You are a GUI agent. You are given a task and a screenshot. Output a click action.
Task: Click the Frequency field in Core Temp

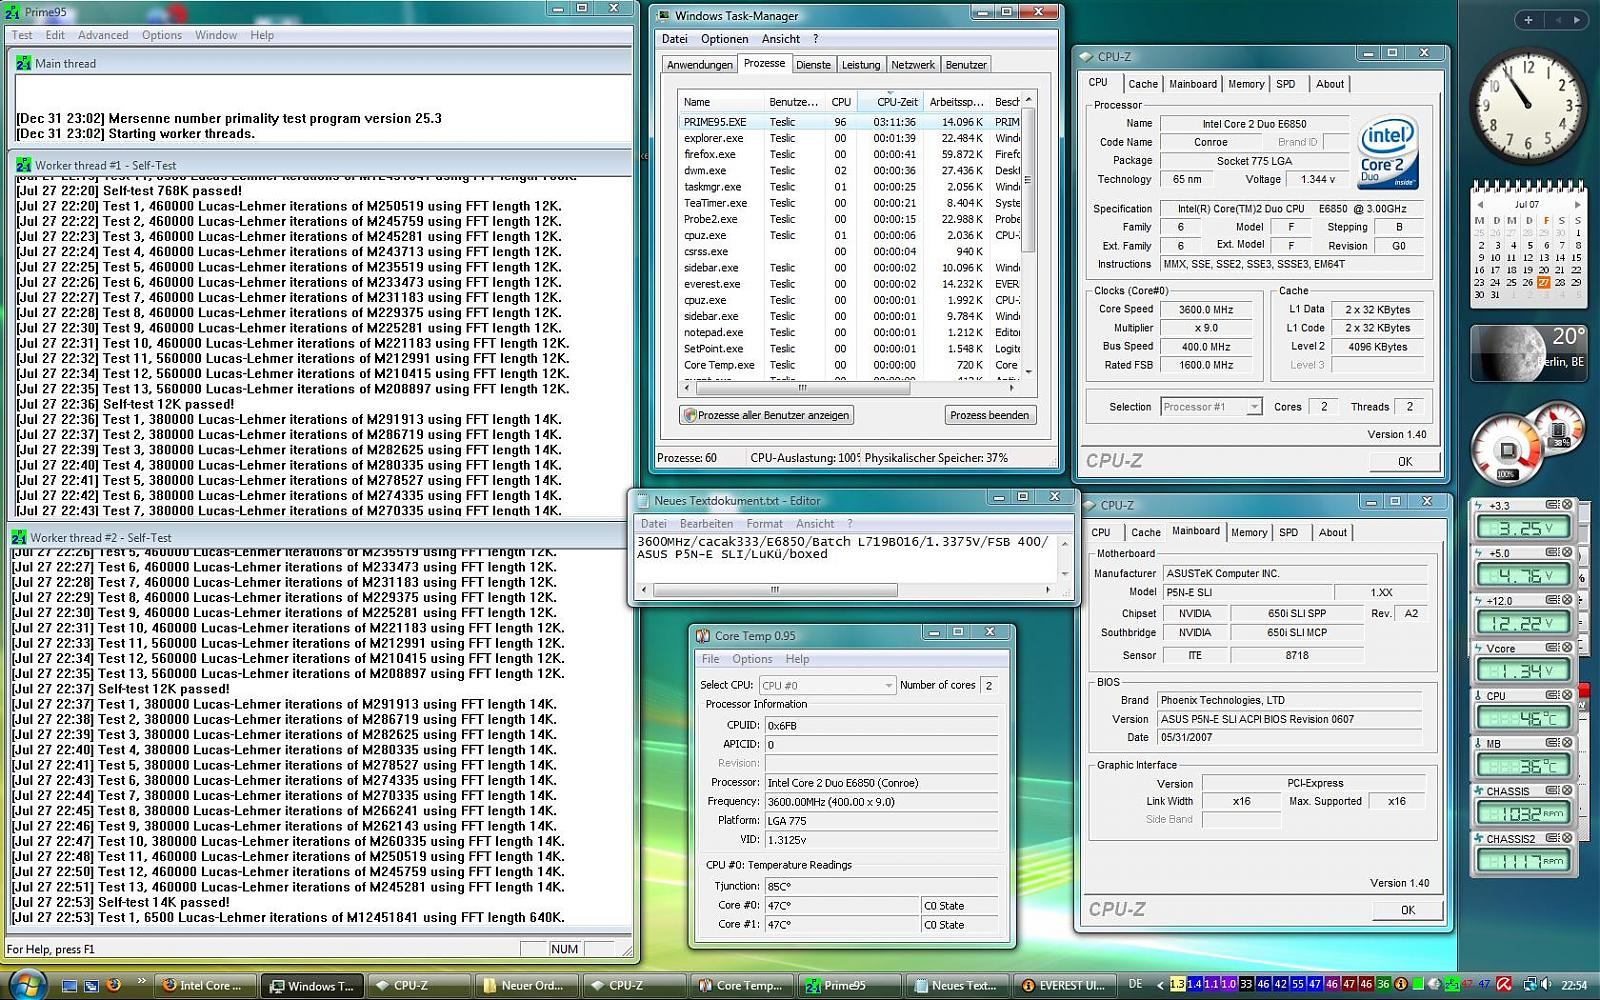click(881, 802)
